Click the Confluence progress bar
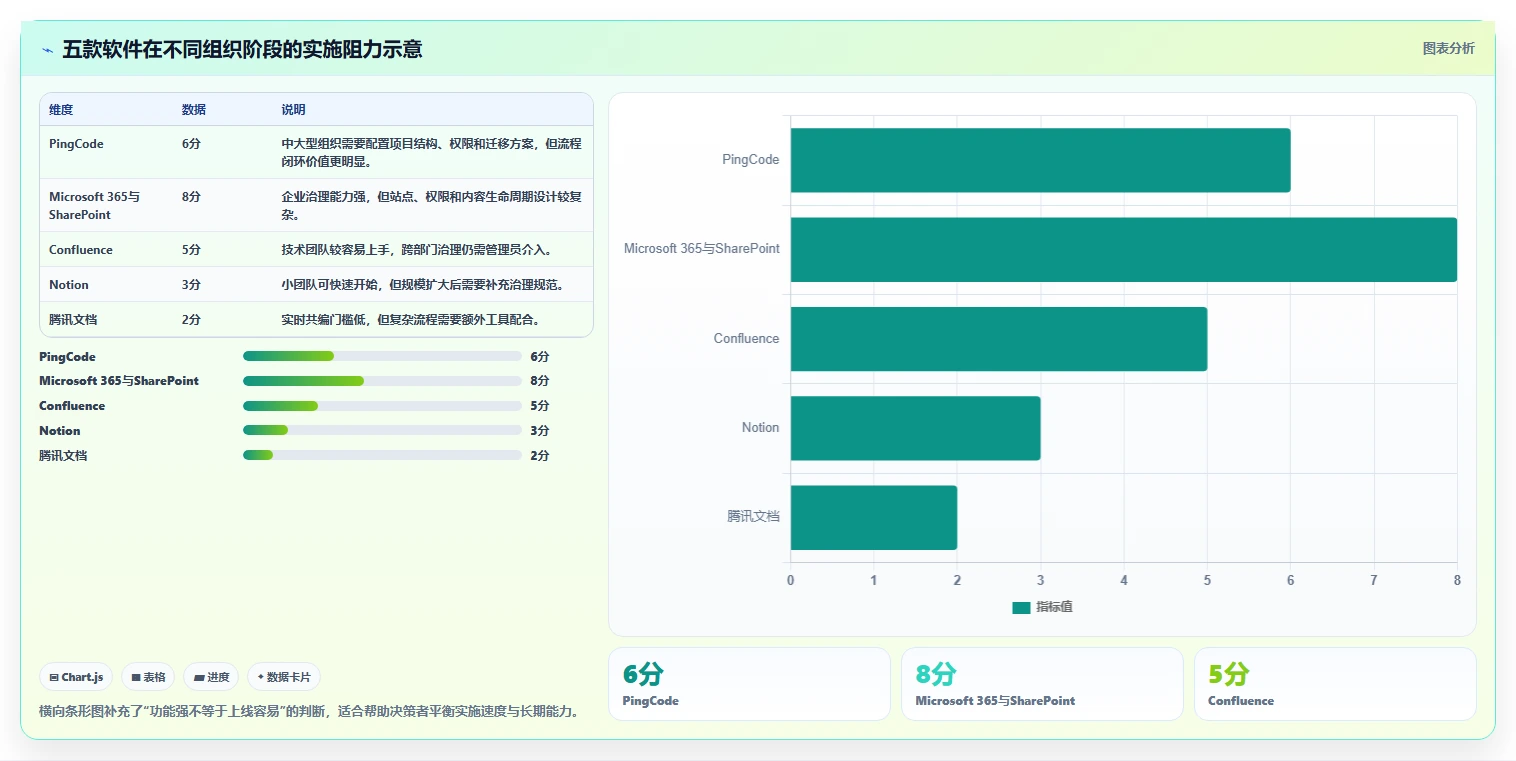1516x761 pixels. [382, 406]
